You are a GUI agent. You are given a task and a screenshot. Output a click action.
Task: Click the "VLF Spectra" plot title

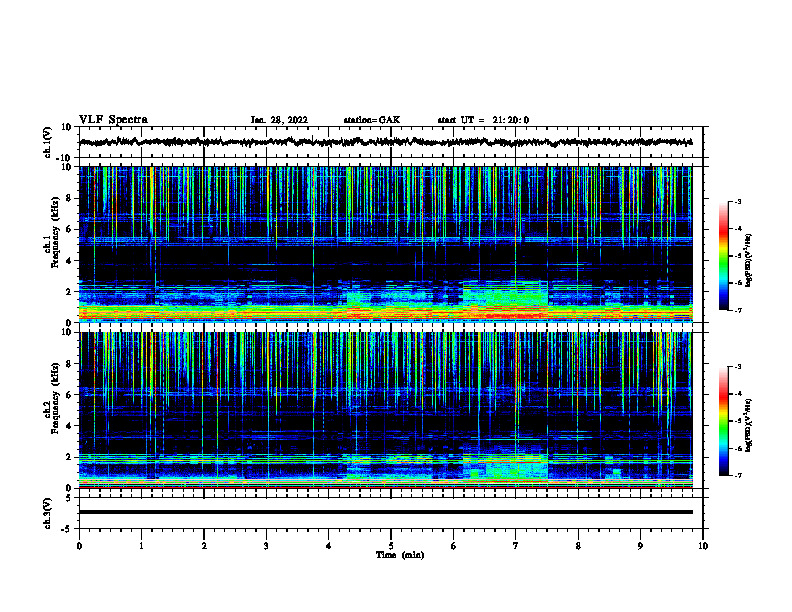113,119
